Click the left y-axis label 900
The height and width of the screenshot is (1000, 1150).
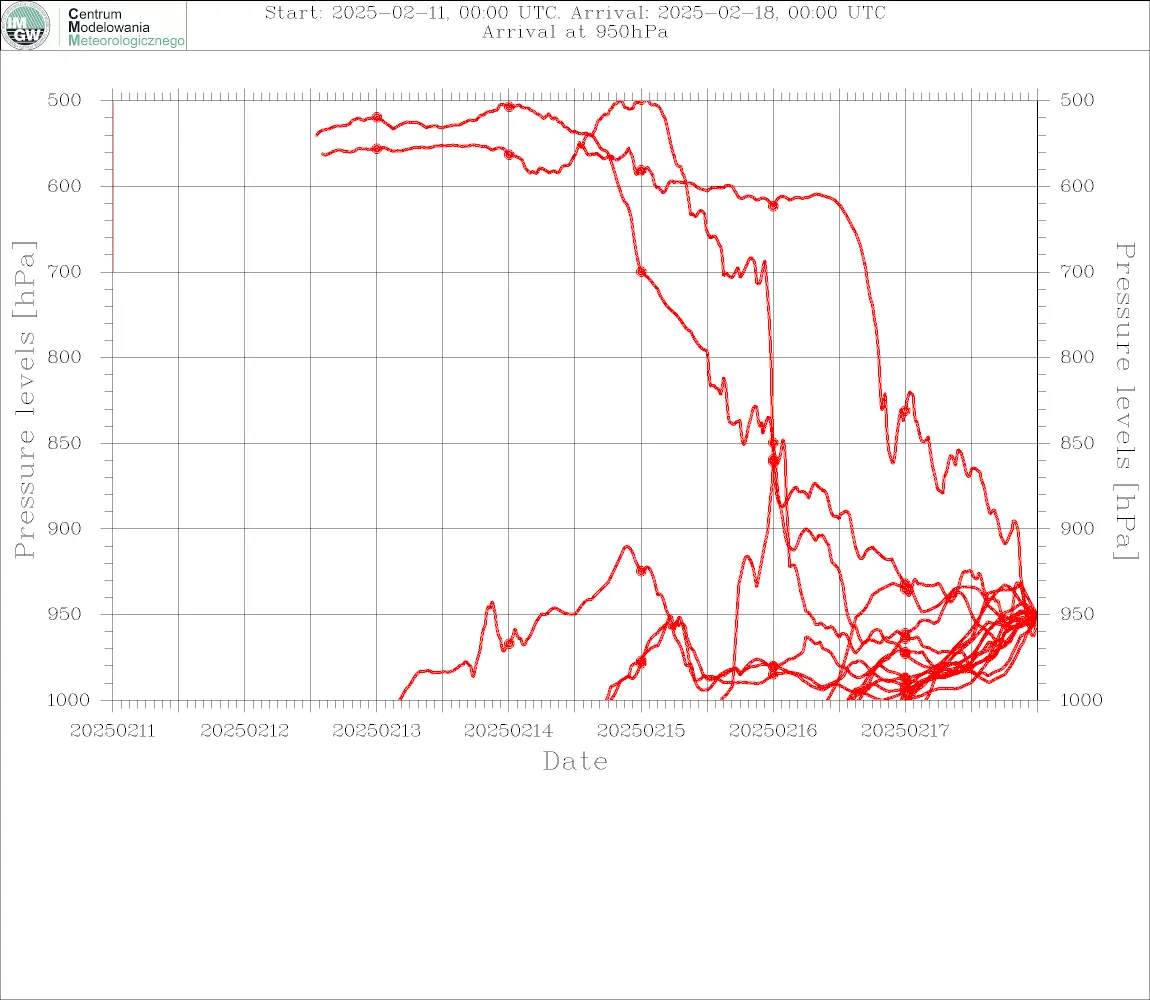click(65, 528)
